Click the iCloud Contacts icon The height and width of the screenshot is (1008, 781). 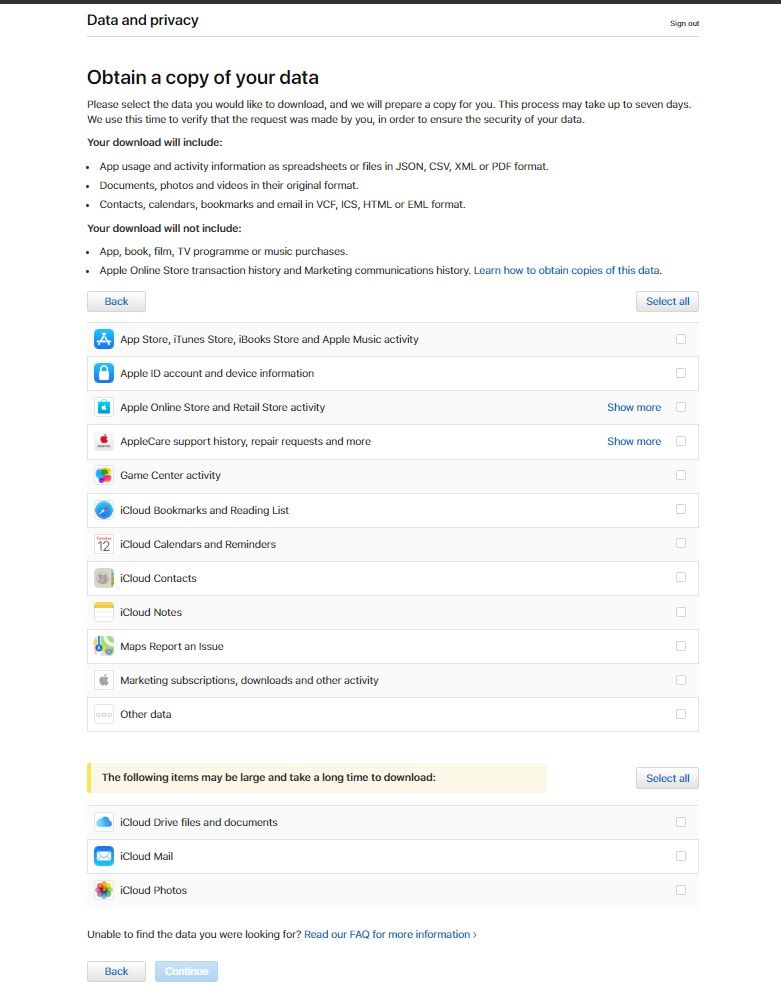tap(104, 578)
